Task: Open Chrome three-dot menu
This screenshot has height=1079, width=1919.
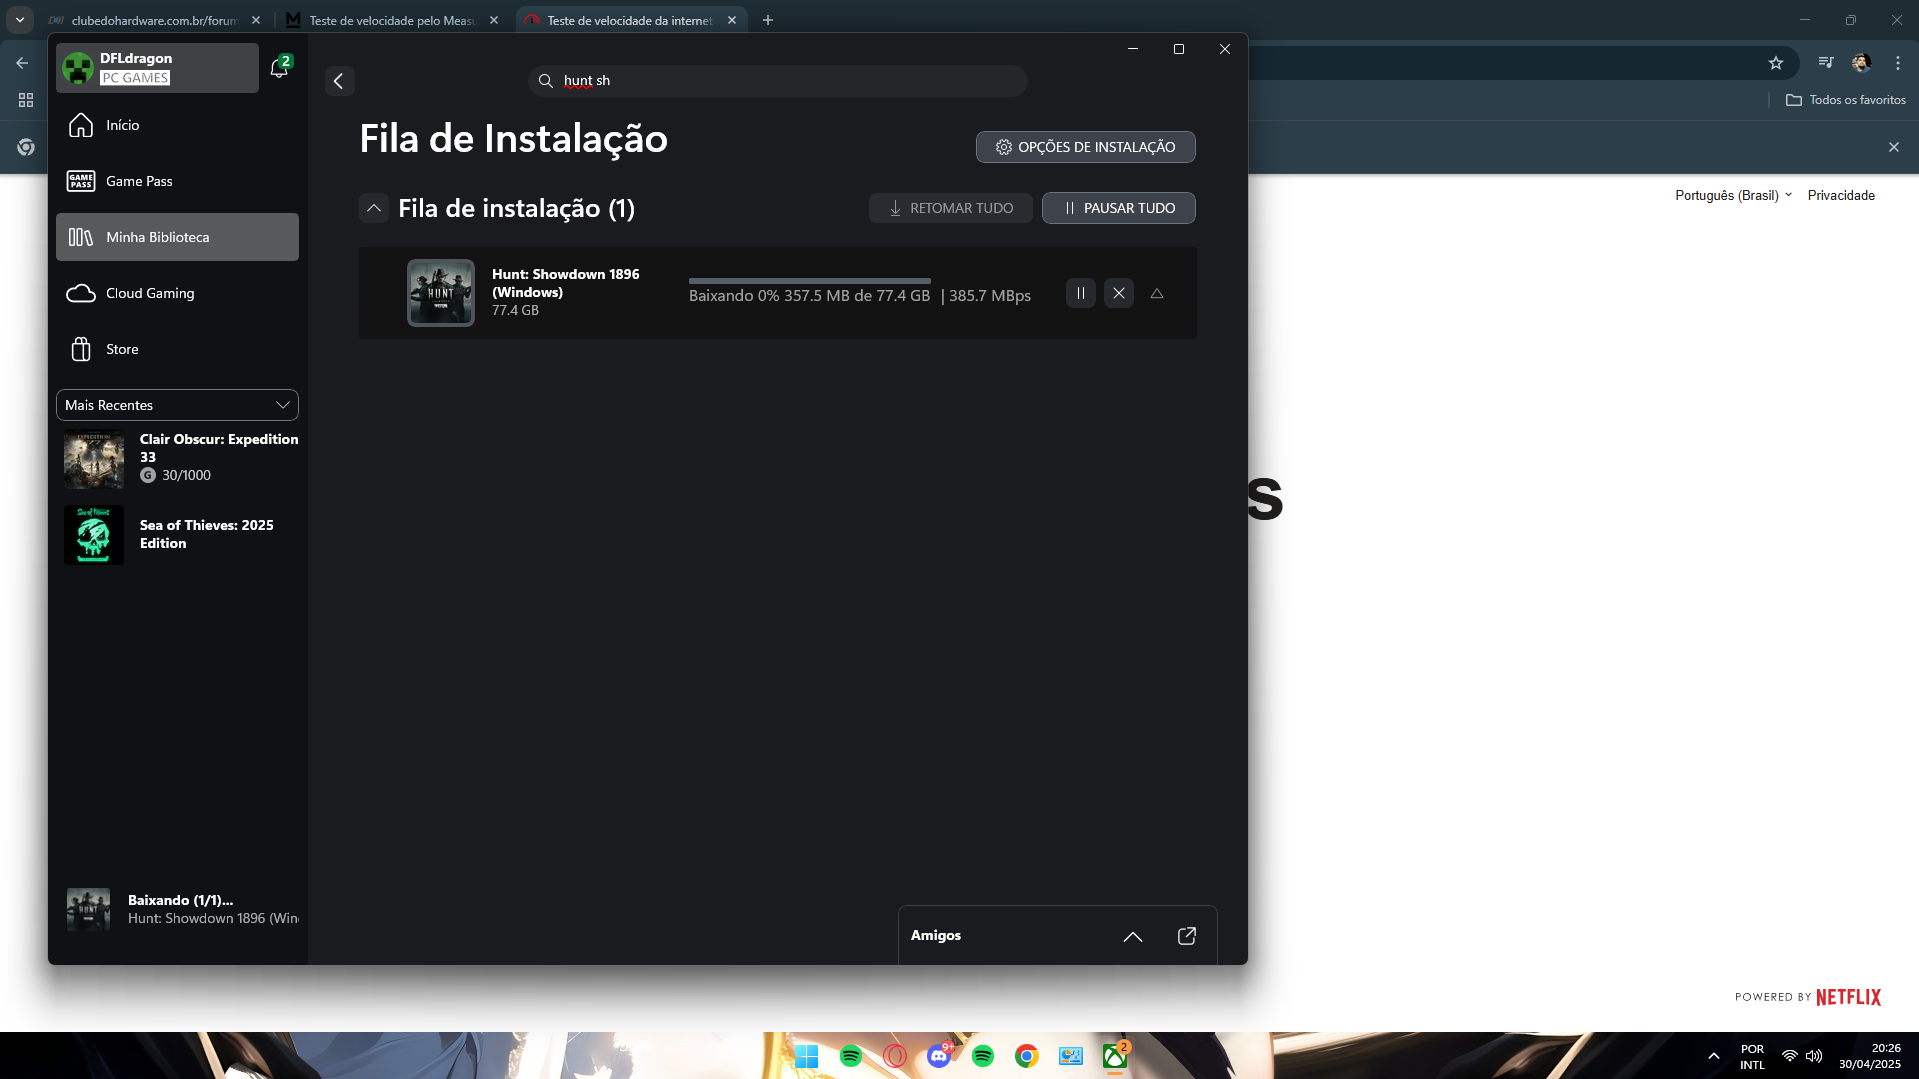Action: pos(1897,63)
